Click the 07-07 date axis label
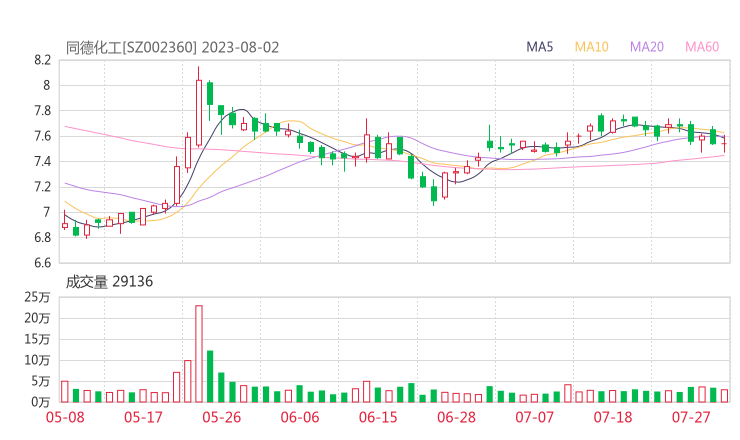Screen dimensions: 740x440 [x=534, y=417]
